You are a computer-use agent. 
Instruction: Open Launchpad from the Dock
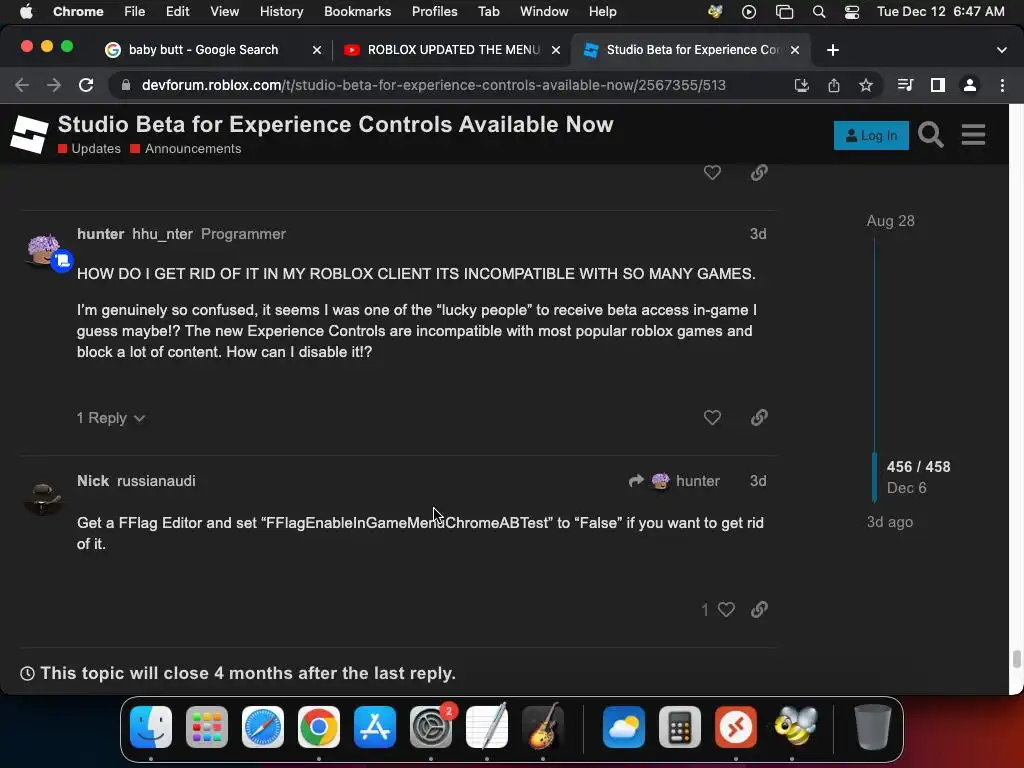[207, 727]
